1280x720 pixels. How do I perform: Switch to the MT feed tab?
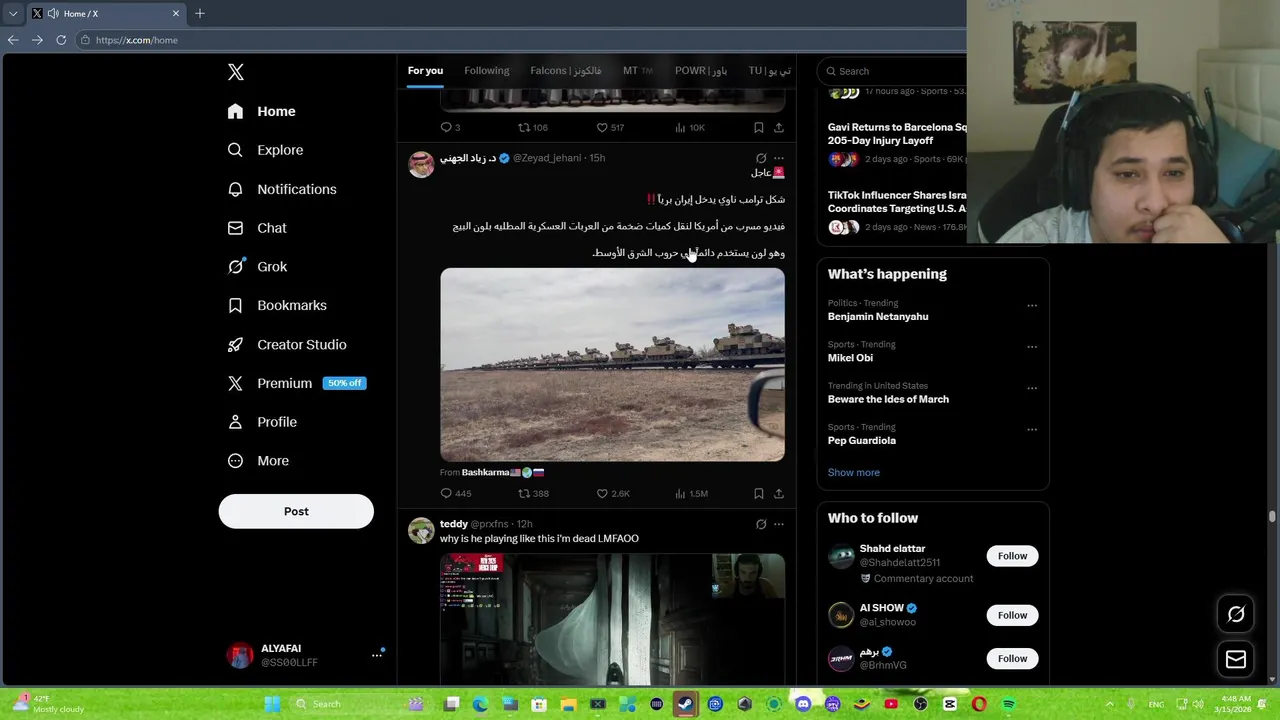pyautogui.click(x=638, y=71)
